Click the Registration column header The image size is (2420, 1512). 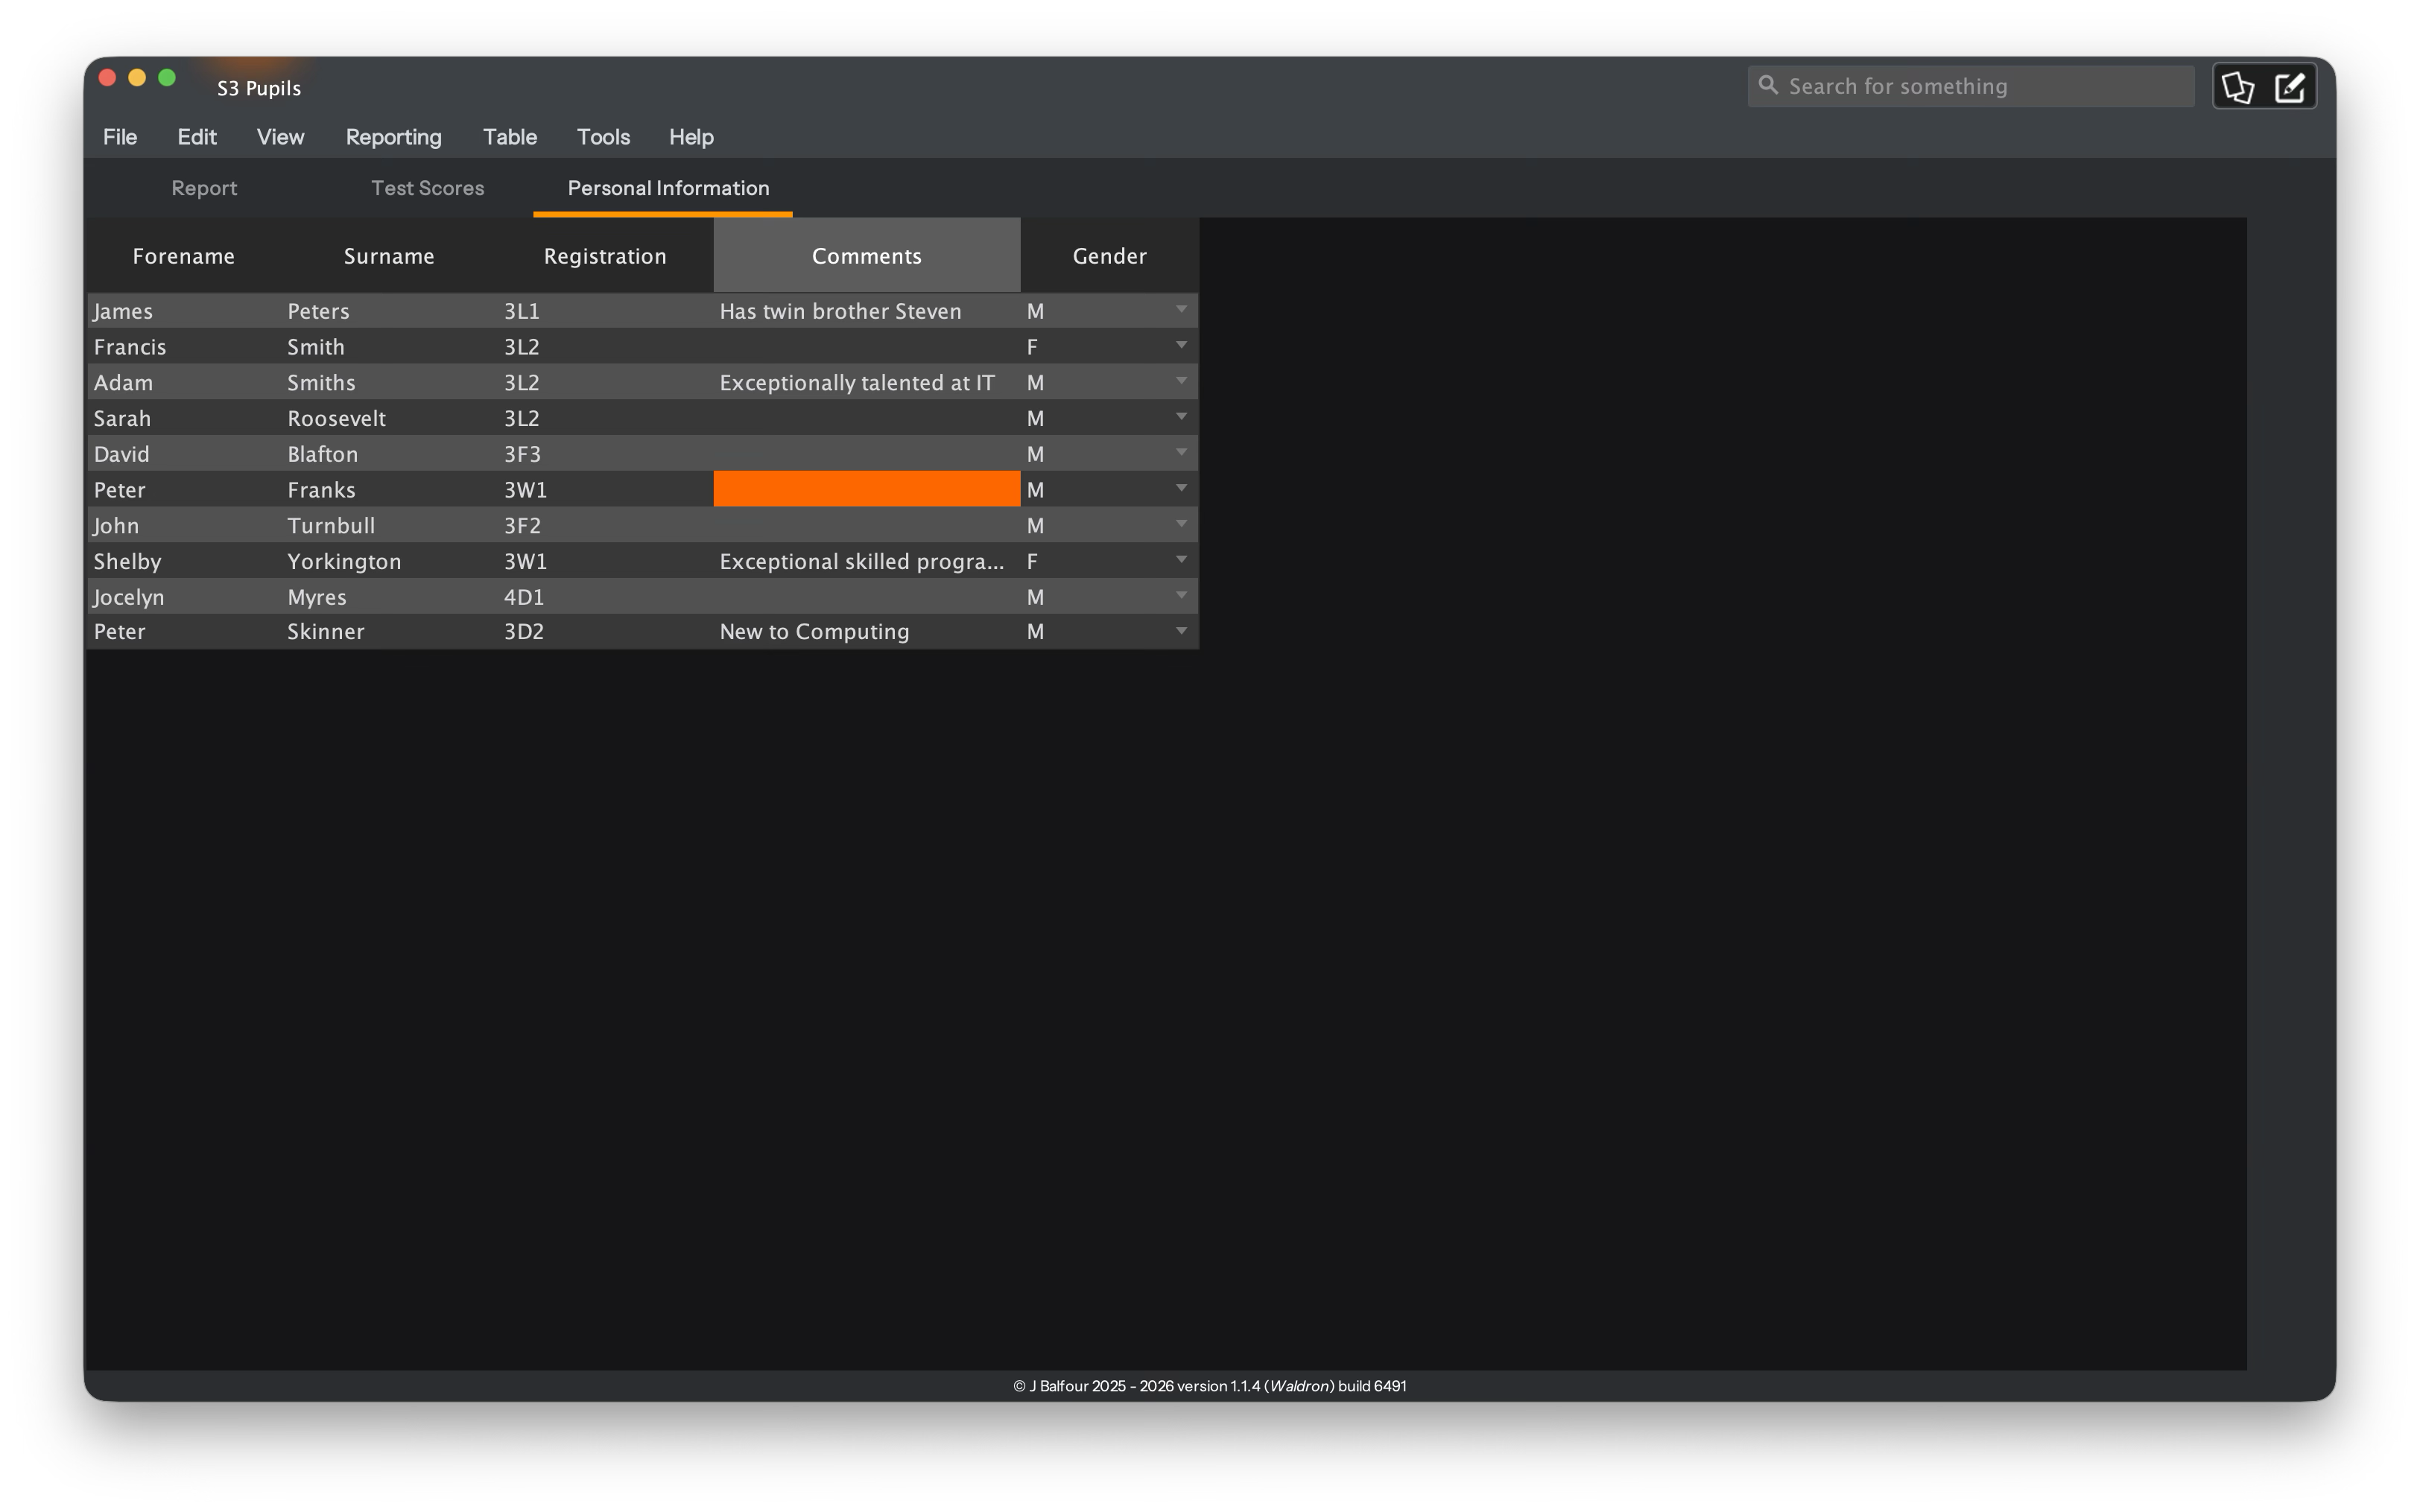[605, 256]
